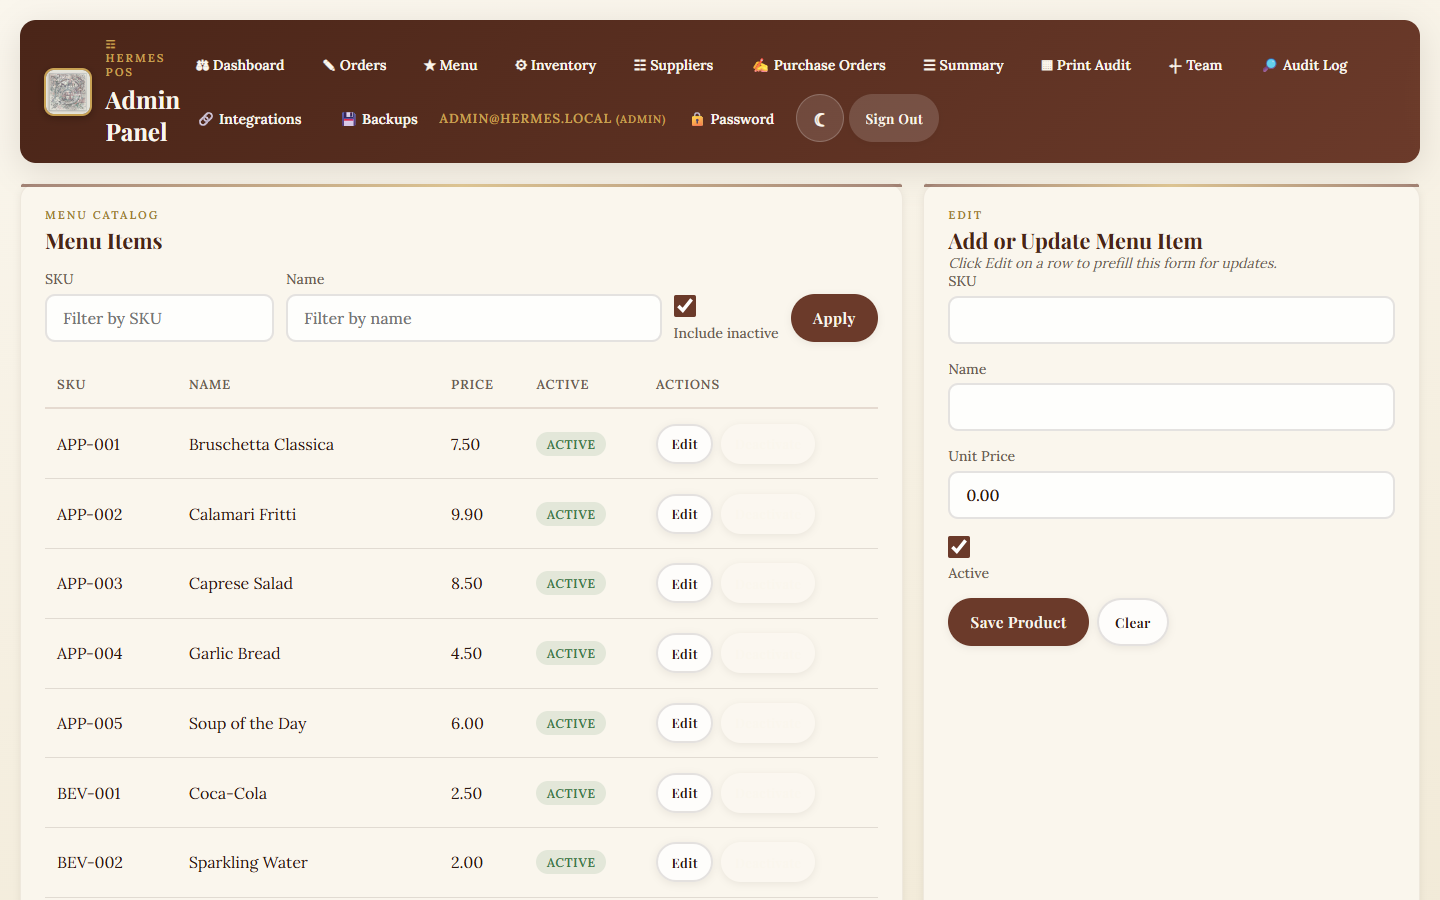1440x900 pixels.
Task: Open the Dashboard page
Action: tap(240, 65)
